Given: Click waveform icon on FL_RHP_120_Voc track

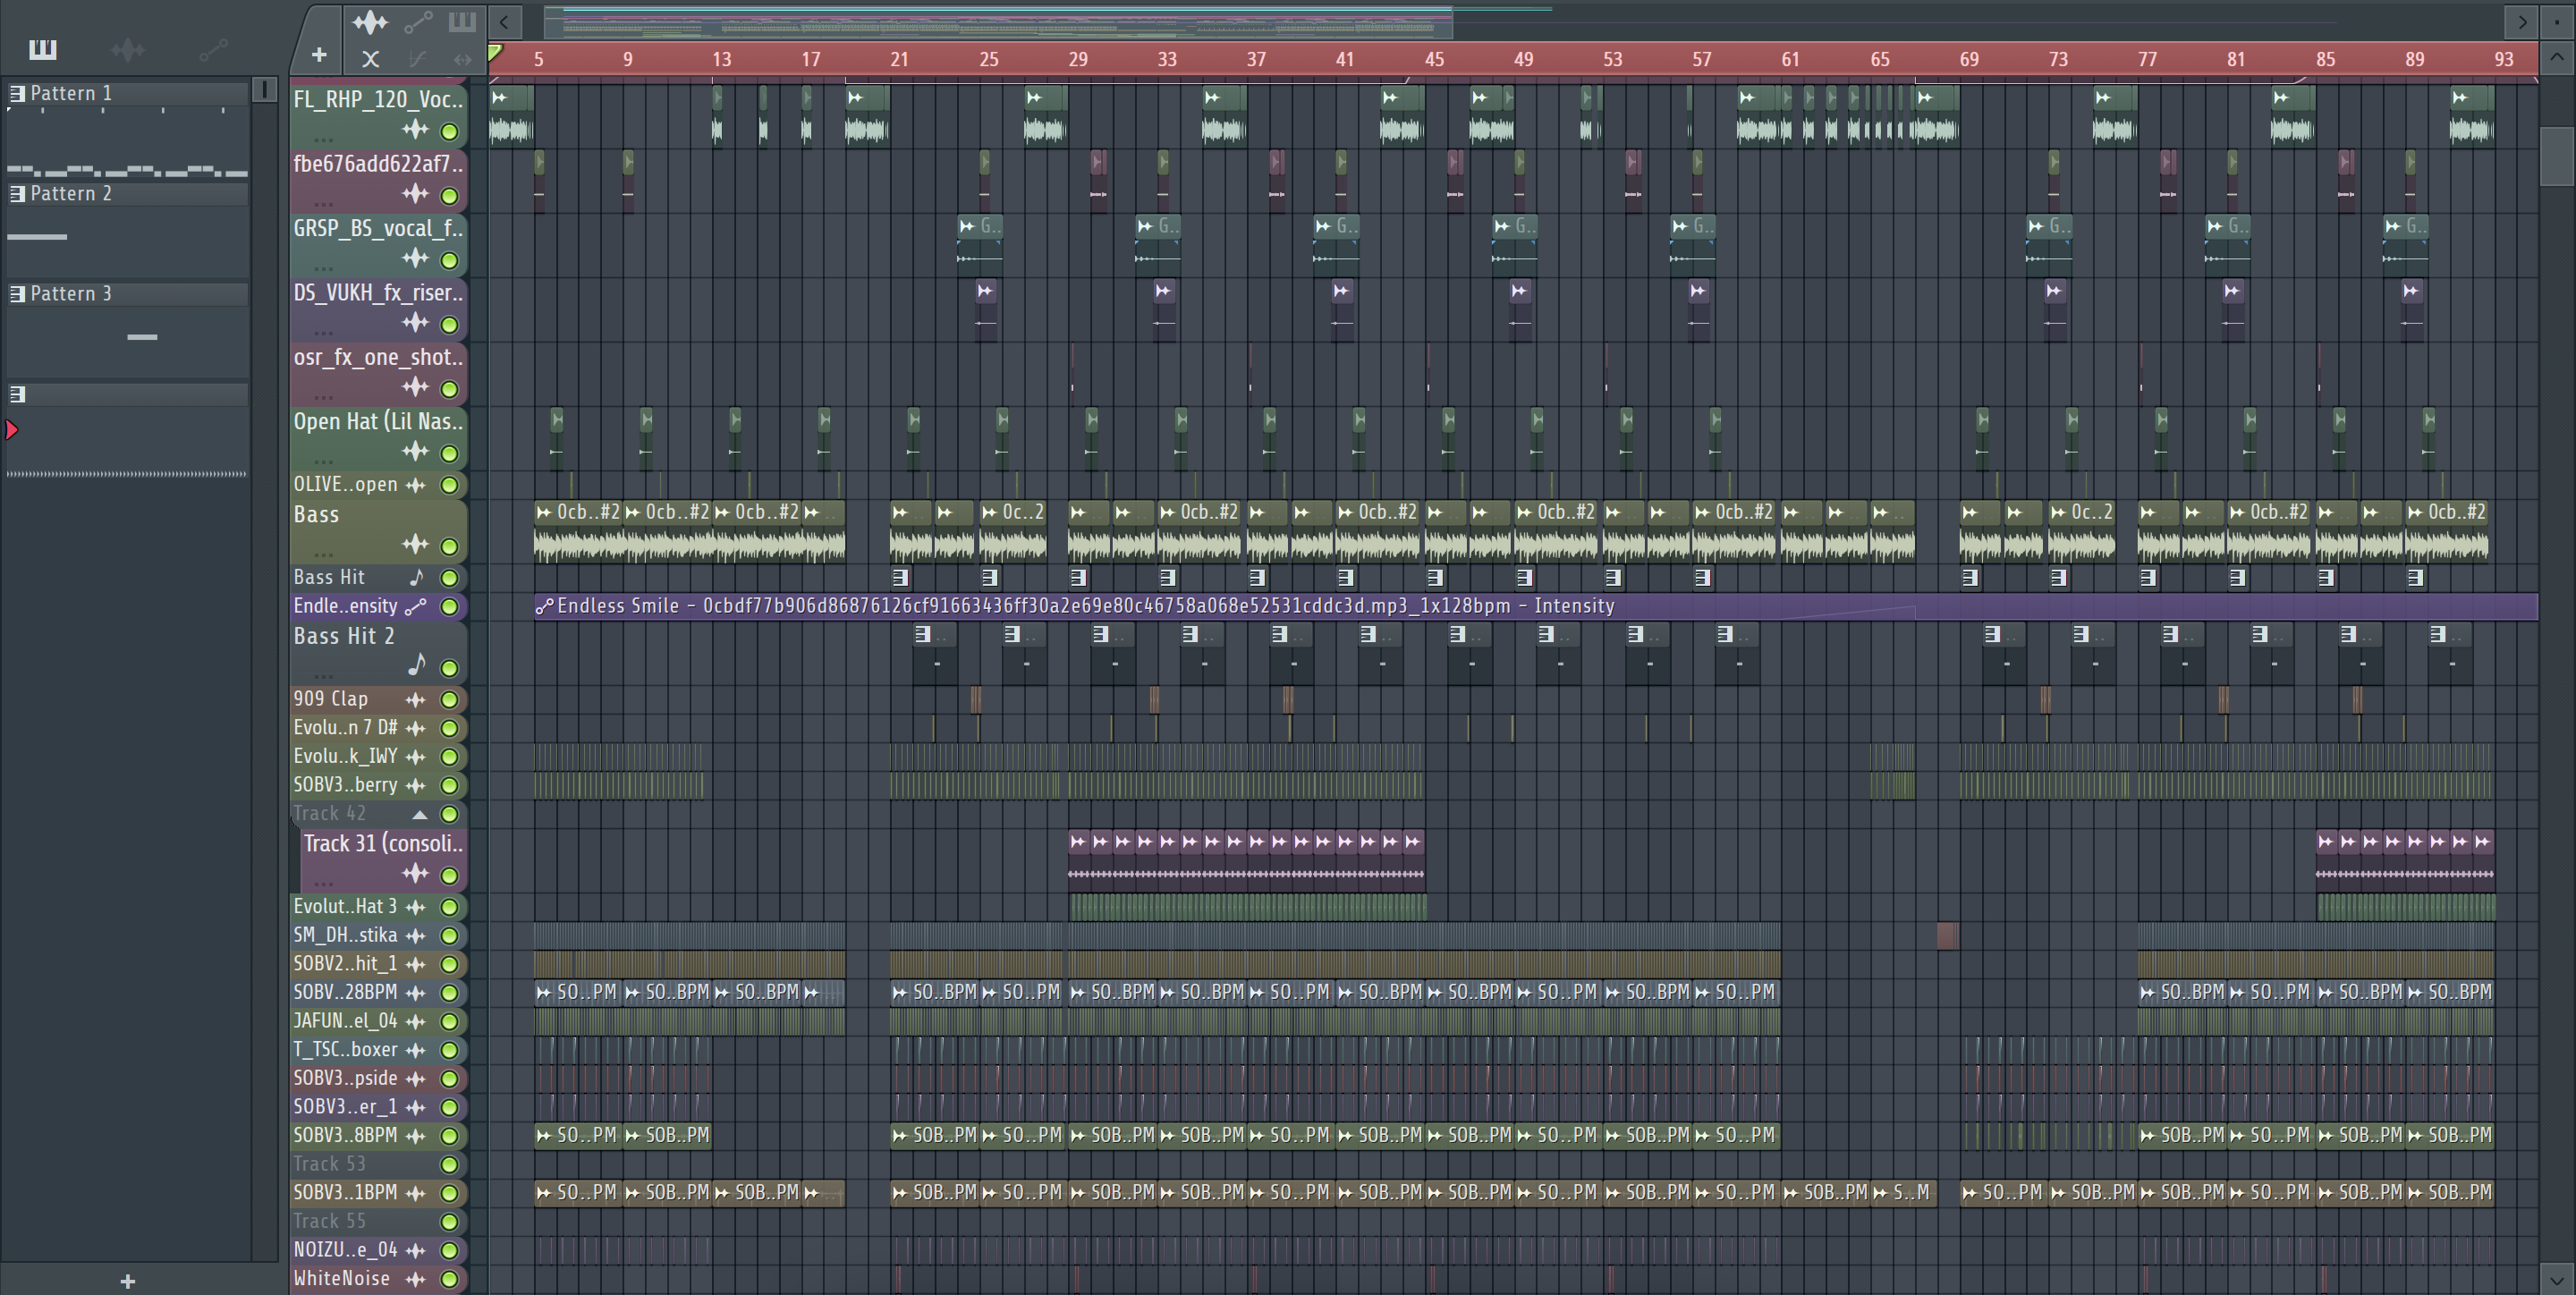Looking at the screenshot, I should tap(415, 130).
